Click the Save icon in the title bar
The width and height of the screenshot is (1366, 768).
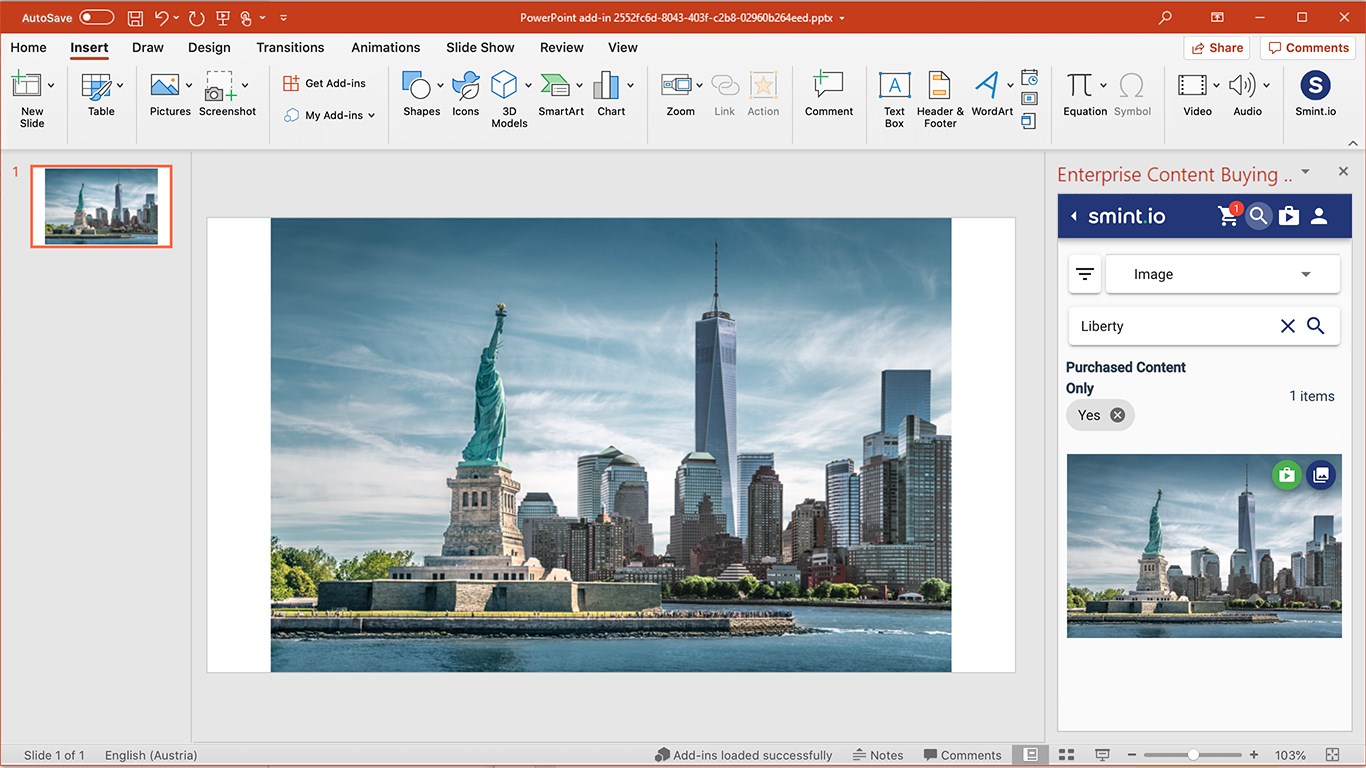[135, 18]
